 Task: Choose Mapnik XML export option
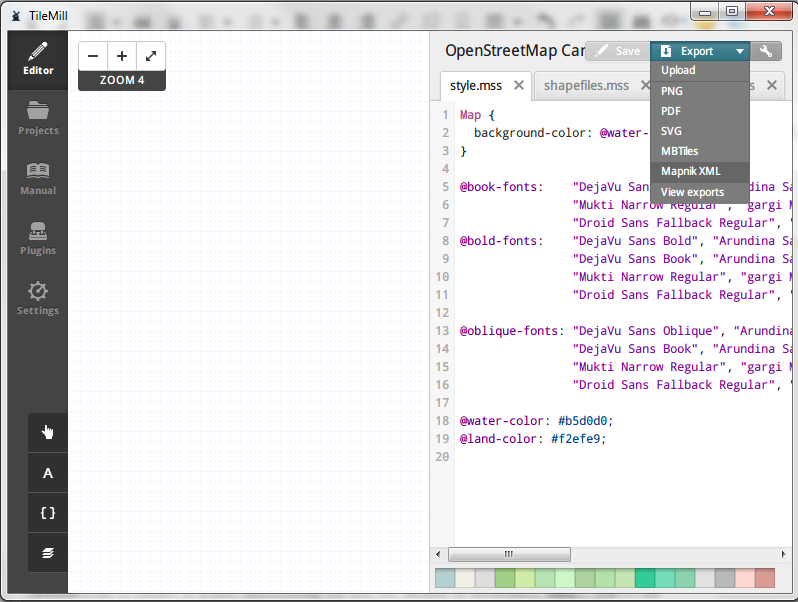point(700,171)
